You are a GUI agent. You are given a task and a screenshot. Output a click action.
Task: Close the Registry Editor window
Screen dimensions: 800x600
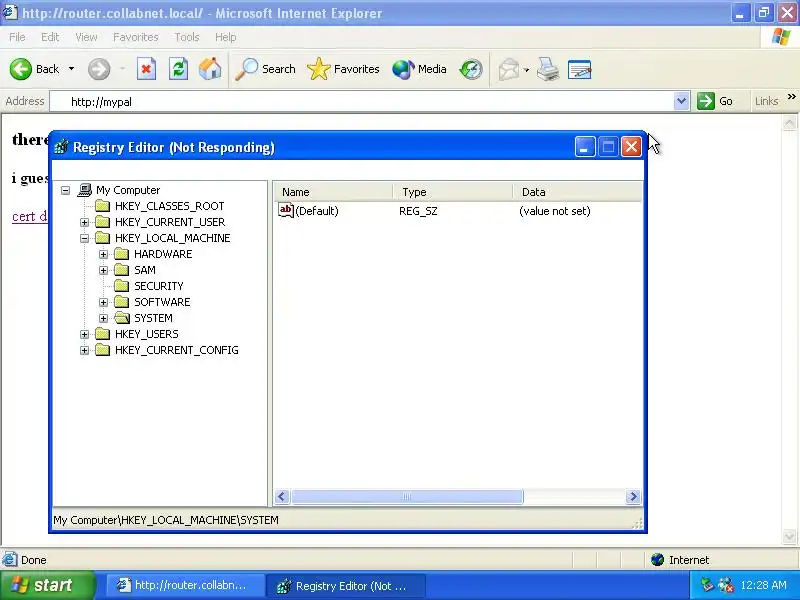[632, 147]
